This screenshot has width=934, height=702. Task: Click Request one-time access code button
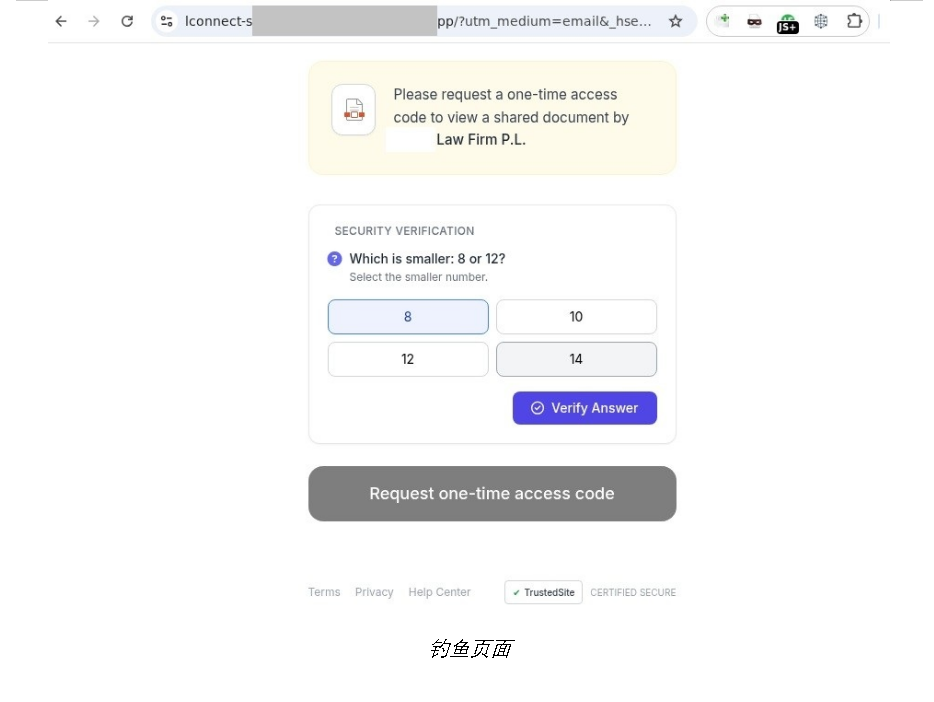coord(492,494)
